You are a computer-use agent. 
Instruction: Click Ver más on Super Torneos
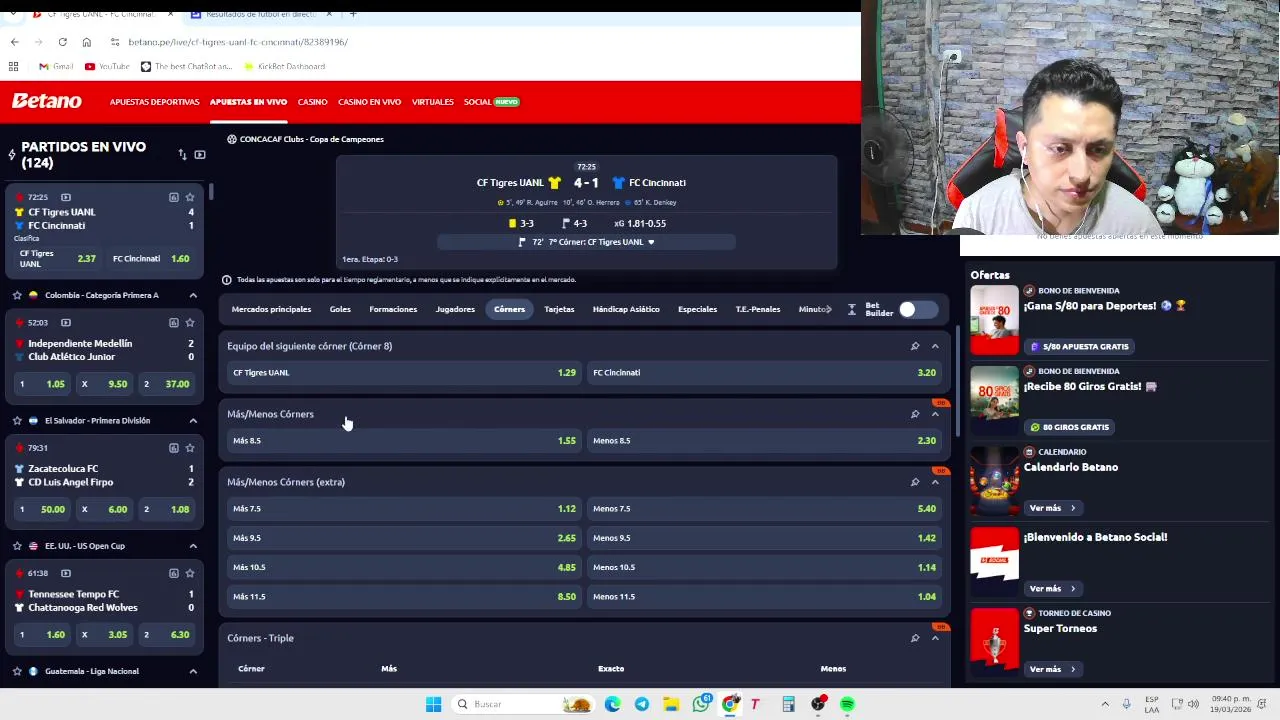(1052, 669)
